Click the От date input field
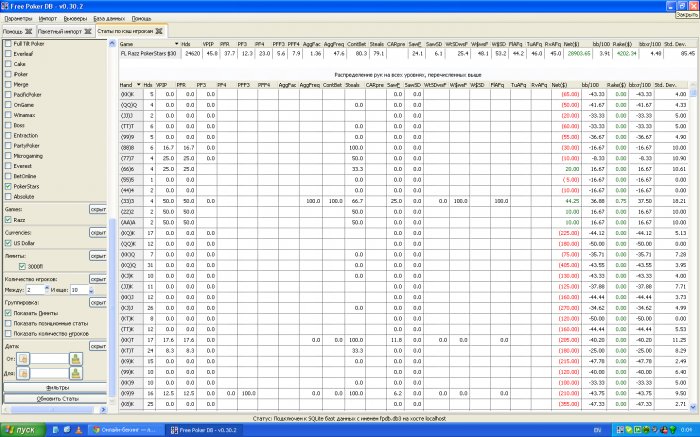 coord(49,359)
